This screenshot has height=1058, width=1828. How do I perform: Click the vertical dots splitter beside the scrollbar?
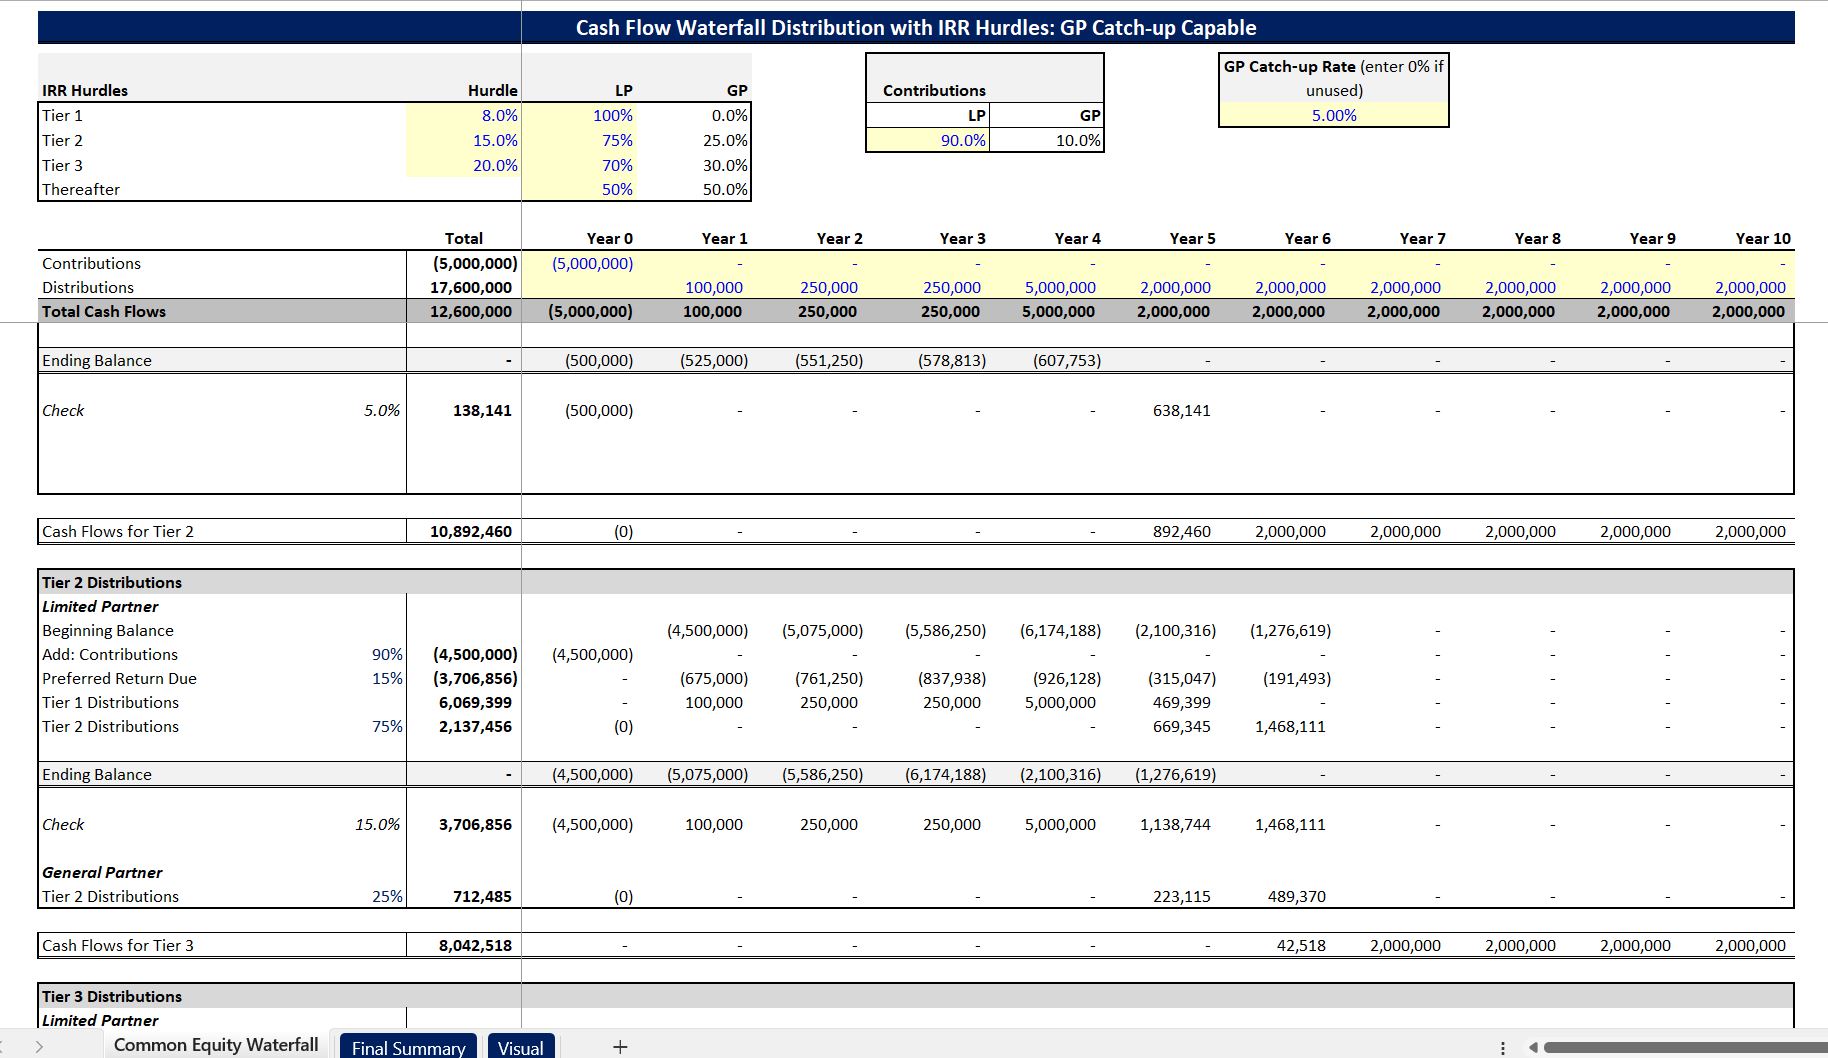tap(1505, 1045)
